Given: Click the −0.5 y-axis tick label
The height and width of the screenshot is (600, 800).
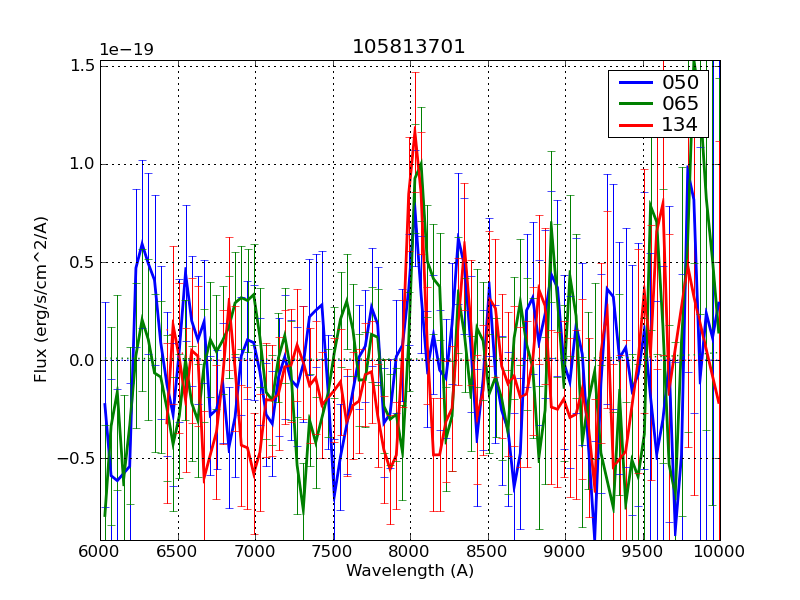Looking at the screenshot, I should 79,458.
